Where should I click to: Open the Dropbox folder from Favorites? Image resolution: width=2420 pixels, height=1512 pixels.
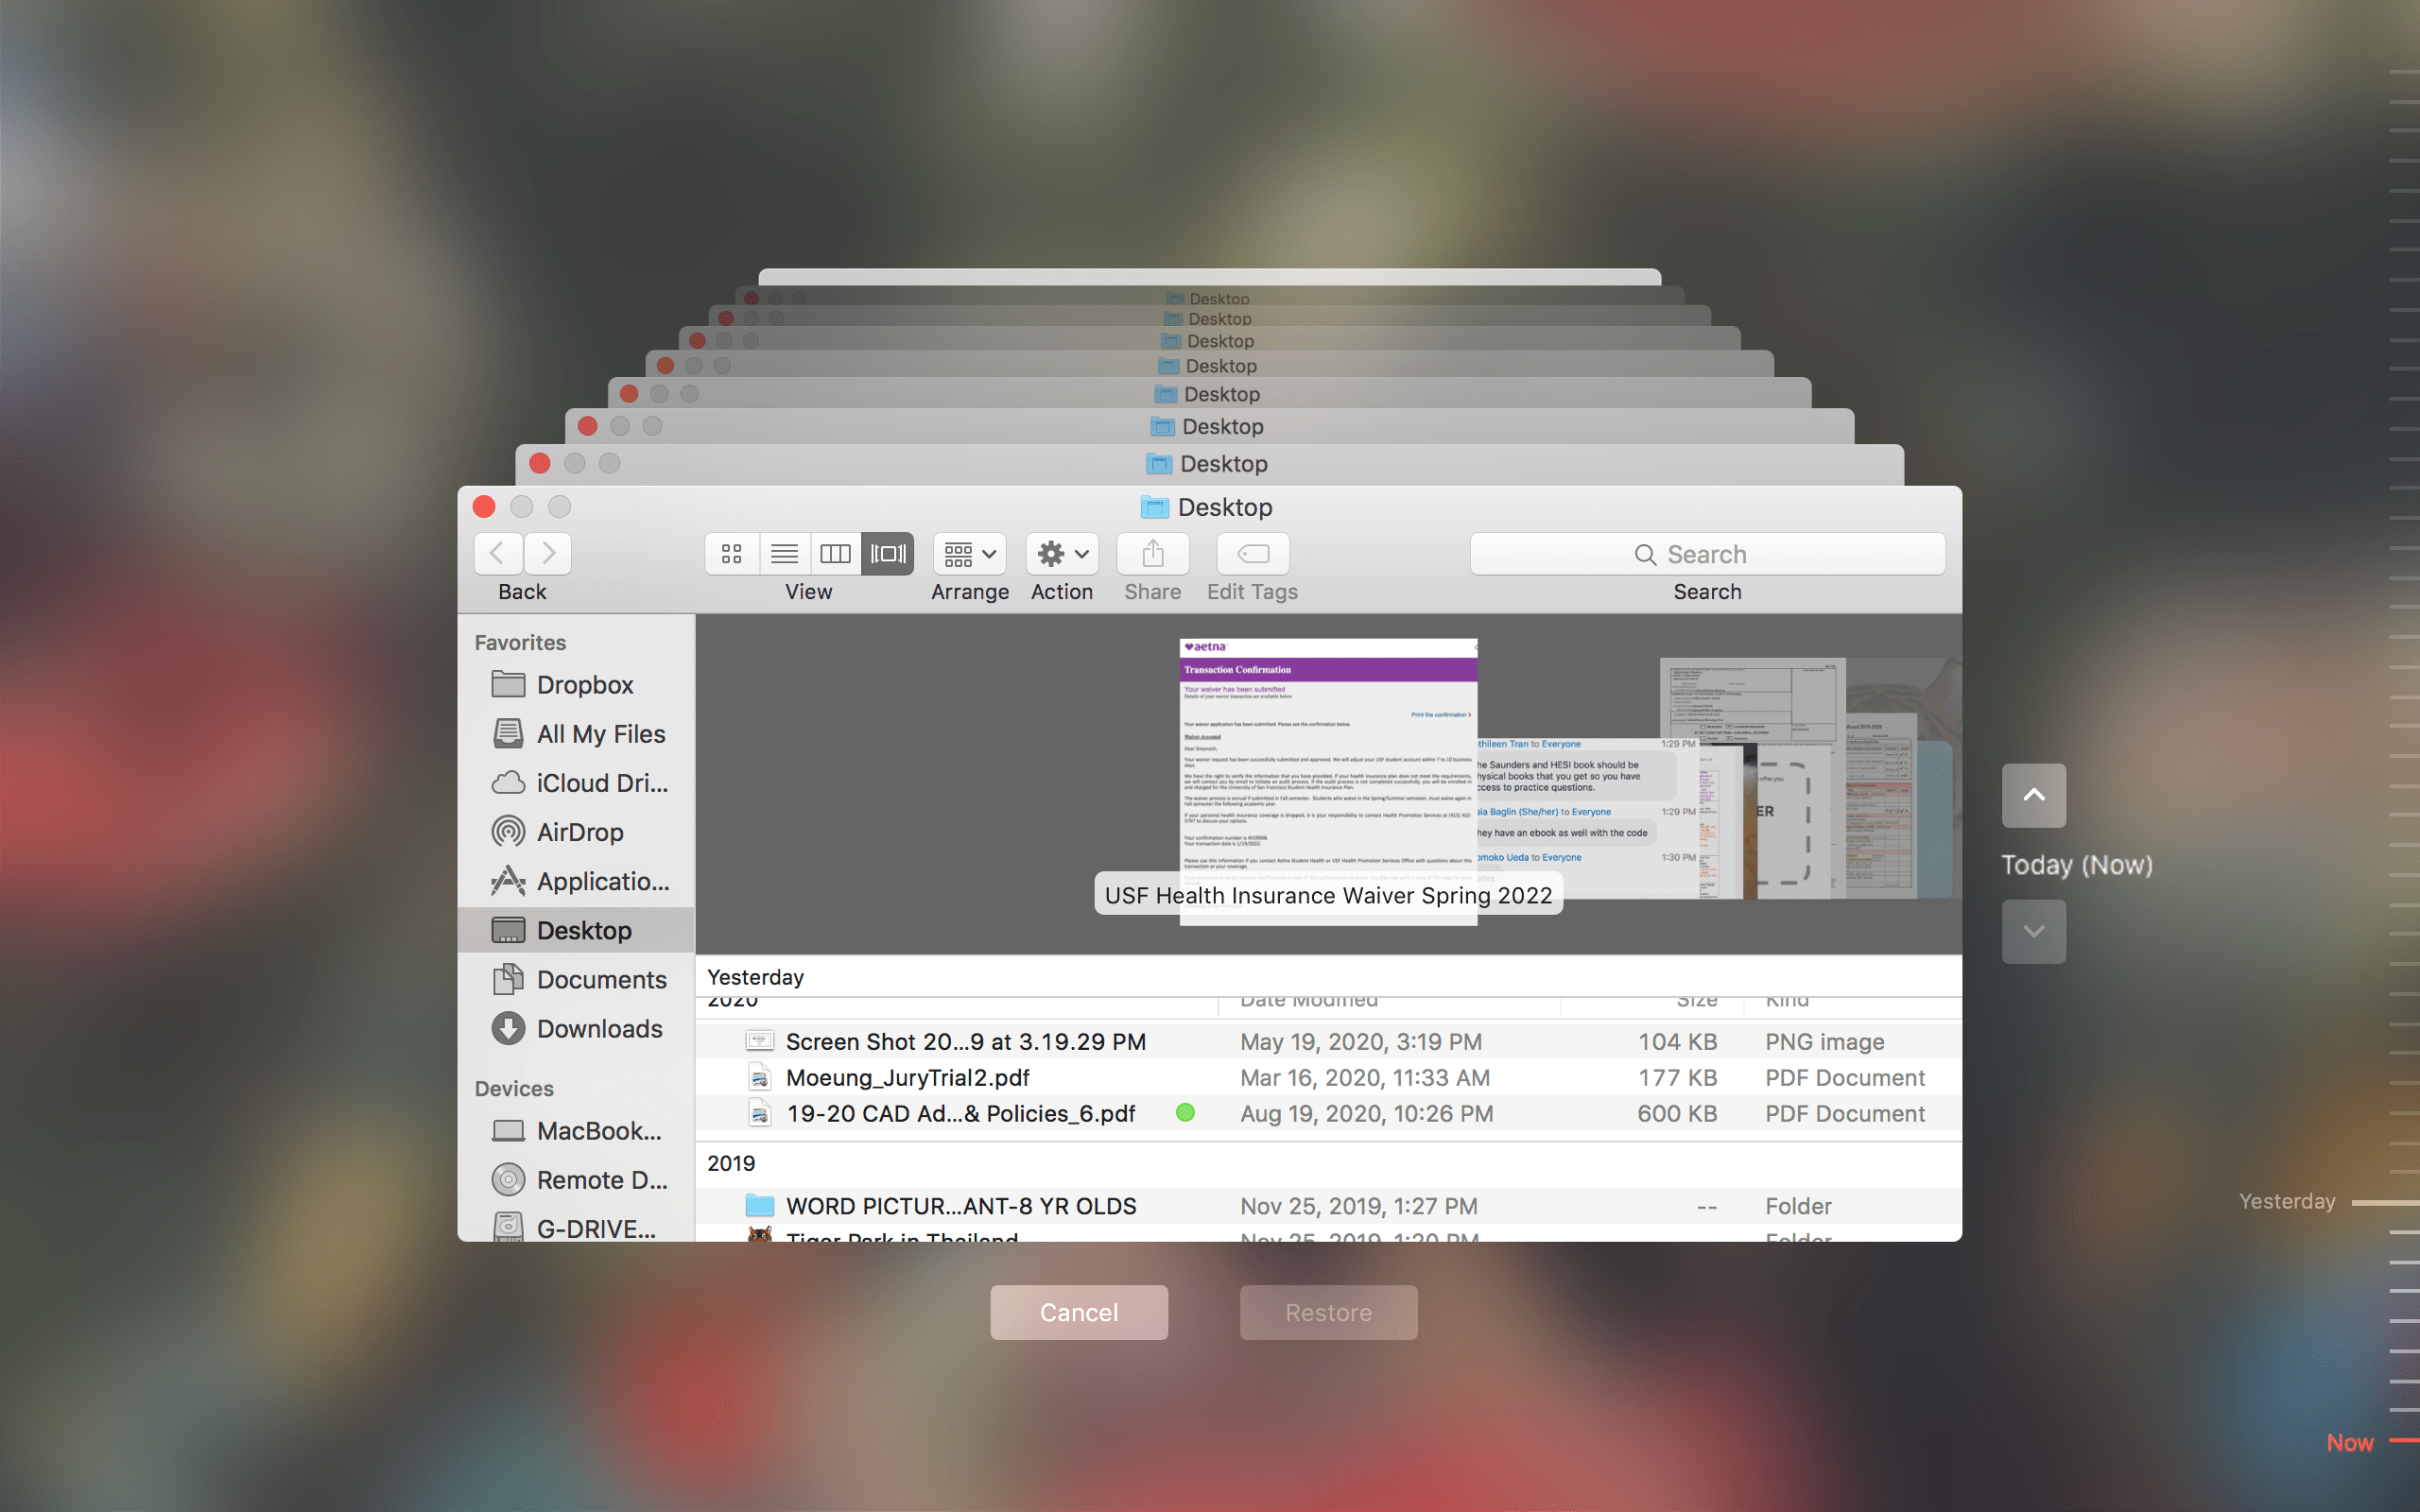(585, 684)
